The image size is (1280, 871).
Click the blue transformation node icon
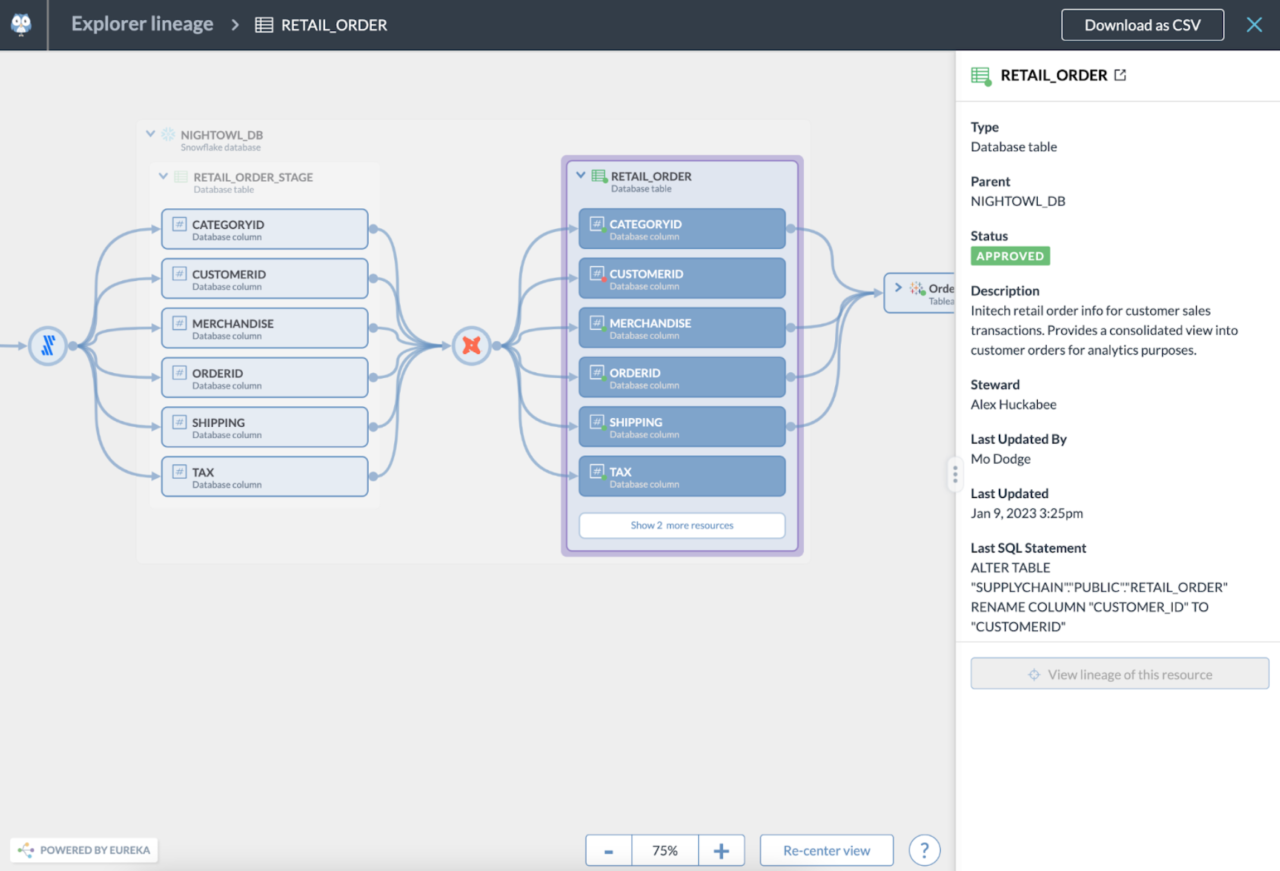(47, 346)
